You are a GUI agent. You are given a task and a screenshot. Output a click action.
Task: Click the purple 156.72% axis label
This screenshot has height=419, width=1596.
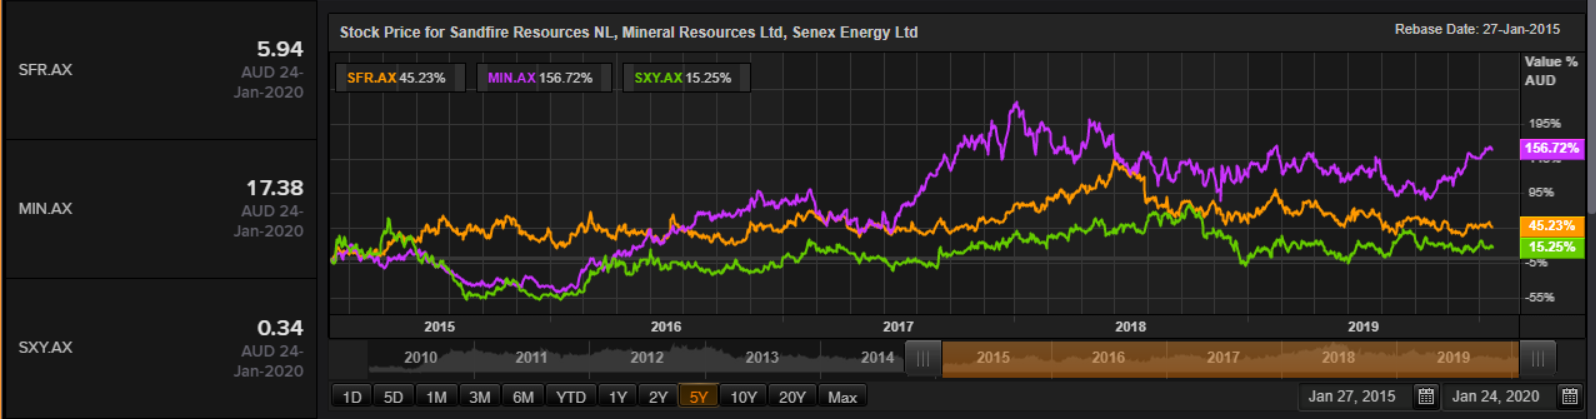tap(1551, 148)
